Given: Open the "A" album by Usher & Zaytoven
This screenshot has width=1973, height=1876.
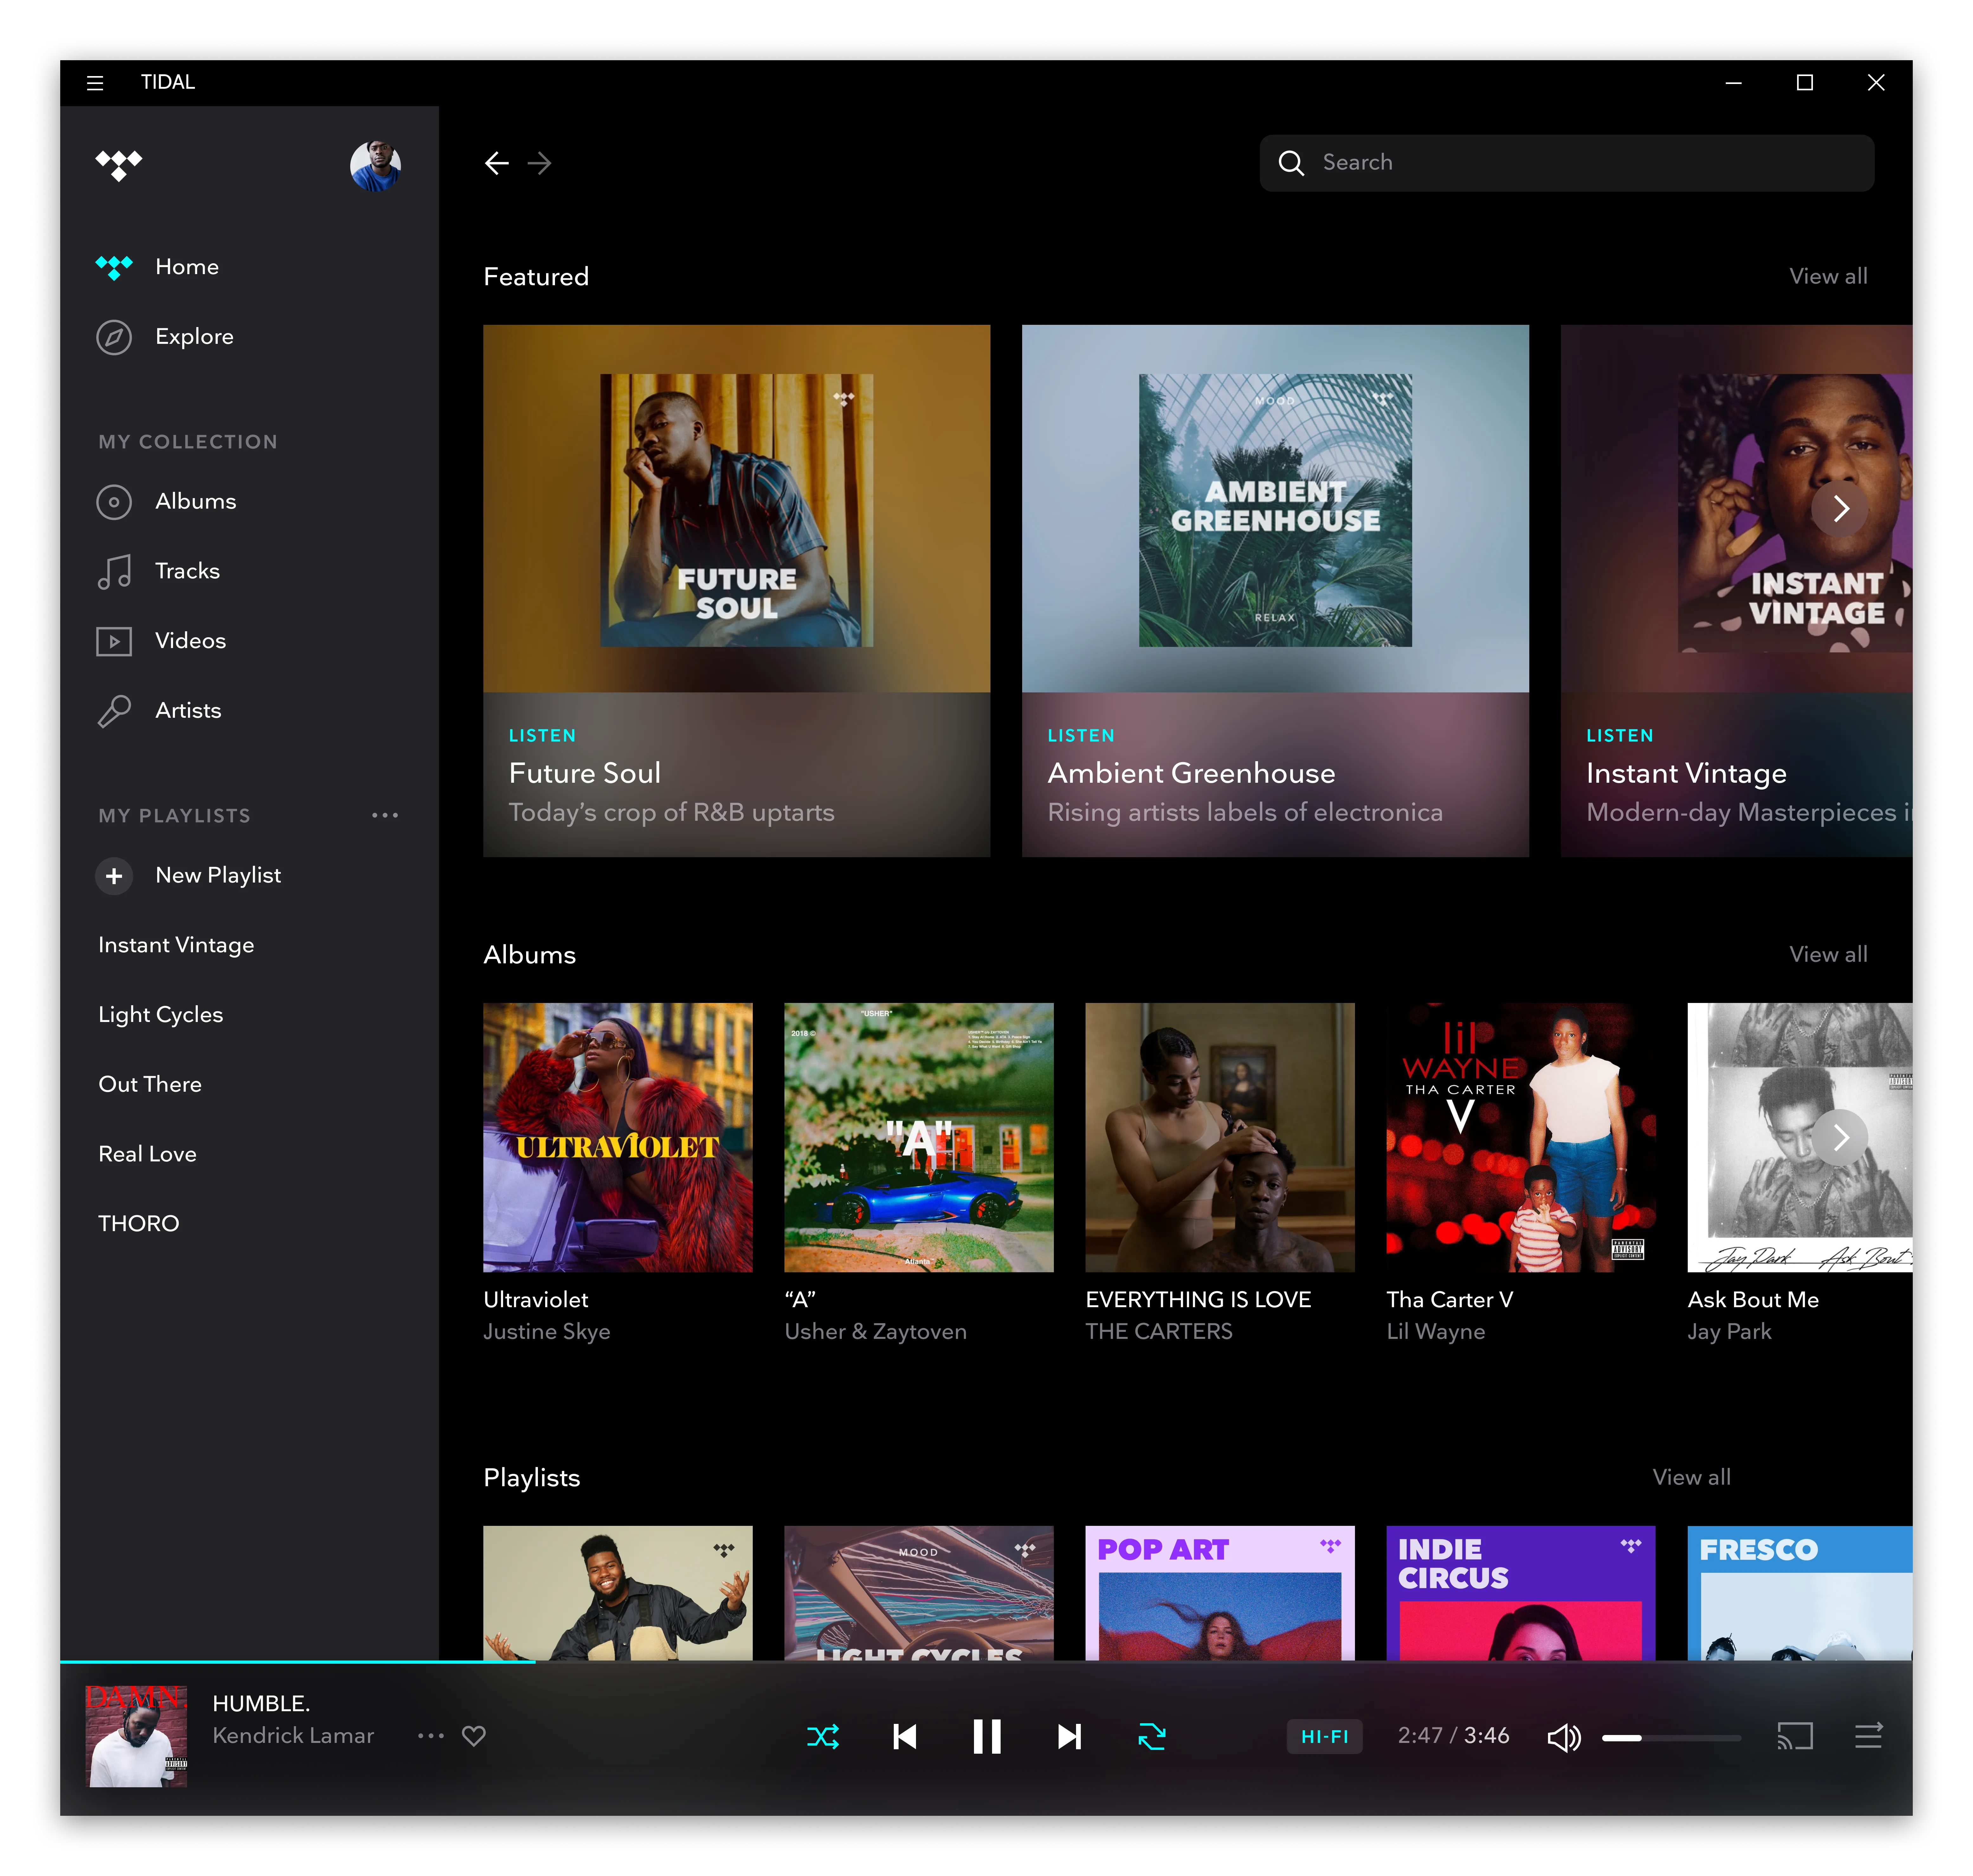Looking at the screenshot, I should click(x=919, y=1138).
